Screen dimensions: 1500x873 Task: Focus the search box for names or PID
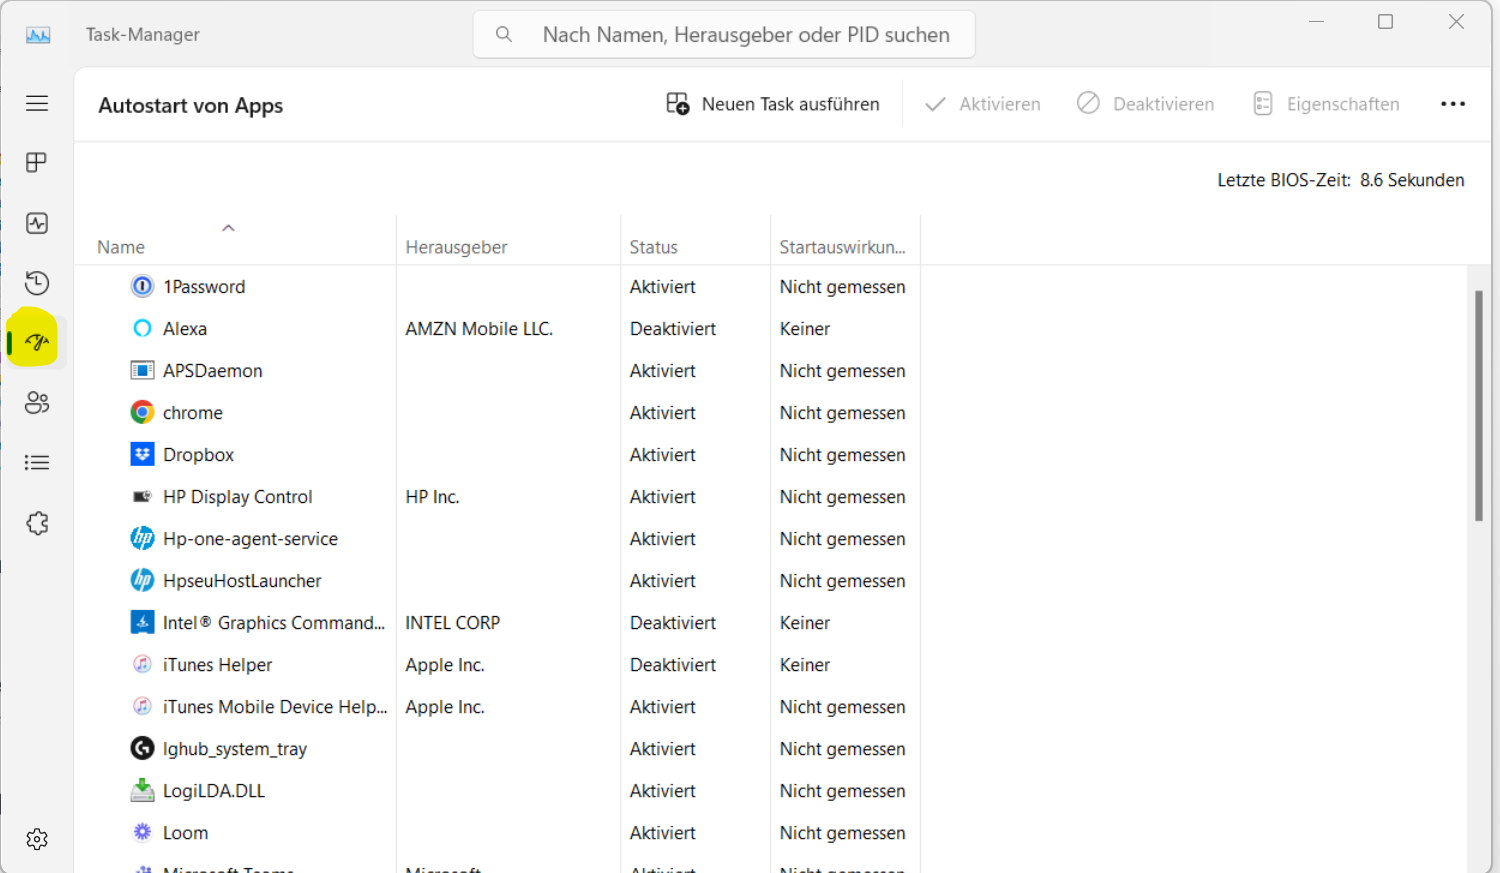click(x=724, y=35)
